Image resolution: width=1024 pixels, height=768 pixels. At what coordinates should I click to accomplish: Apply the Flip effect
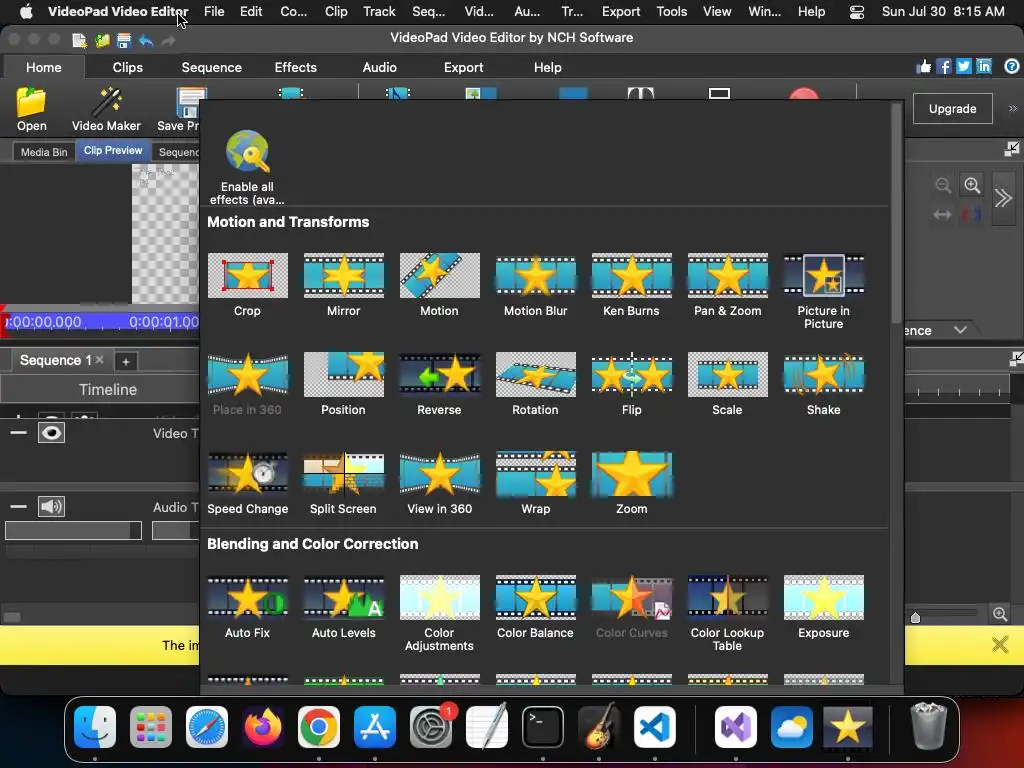coord(632,384)
